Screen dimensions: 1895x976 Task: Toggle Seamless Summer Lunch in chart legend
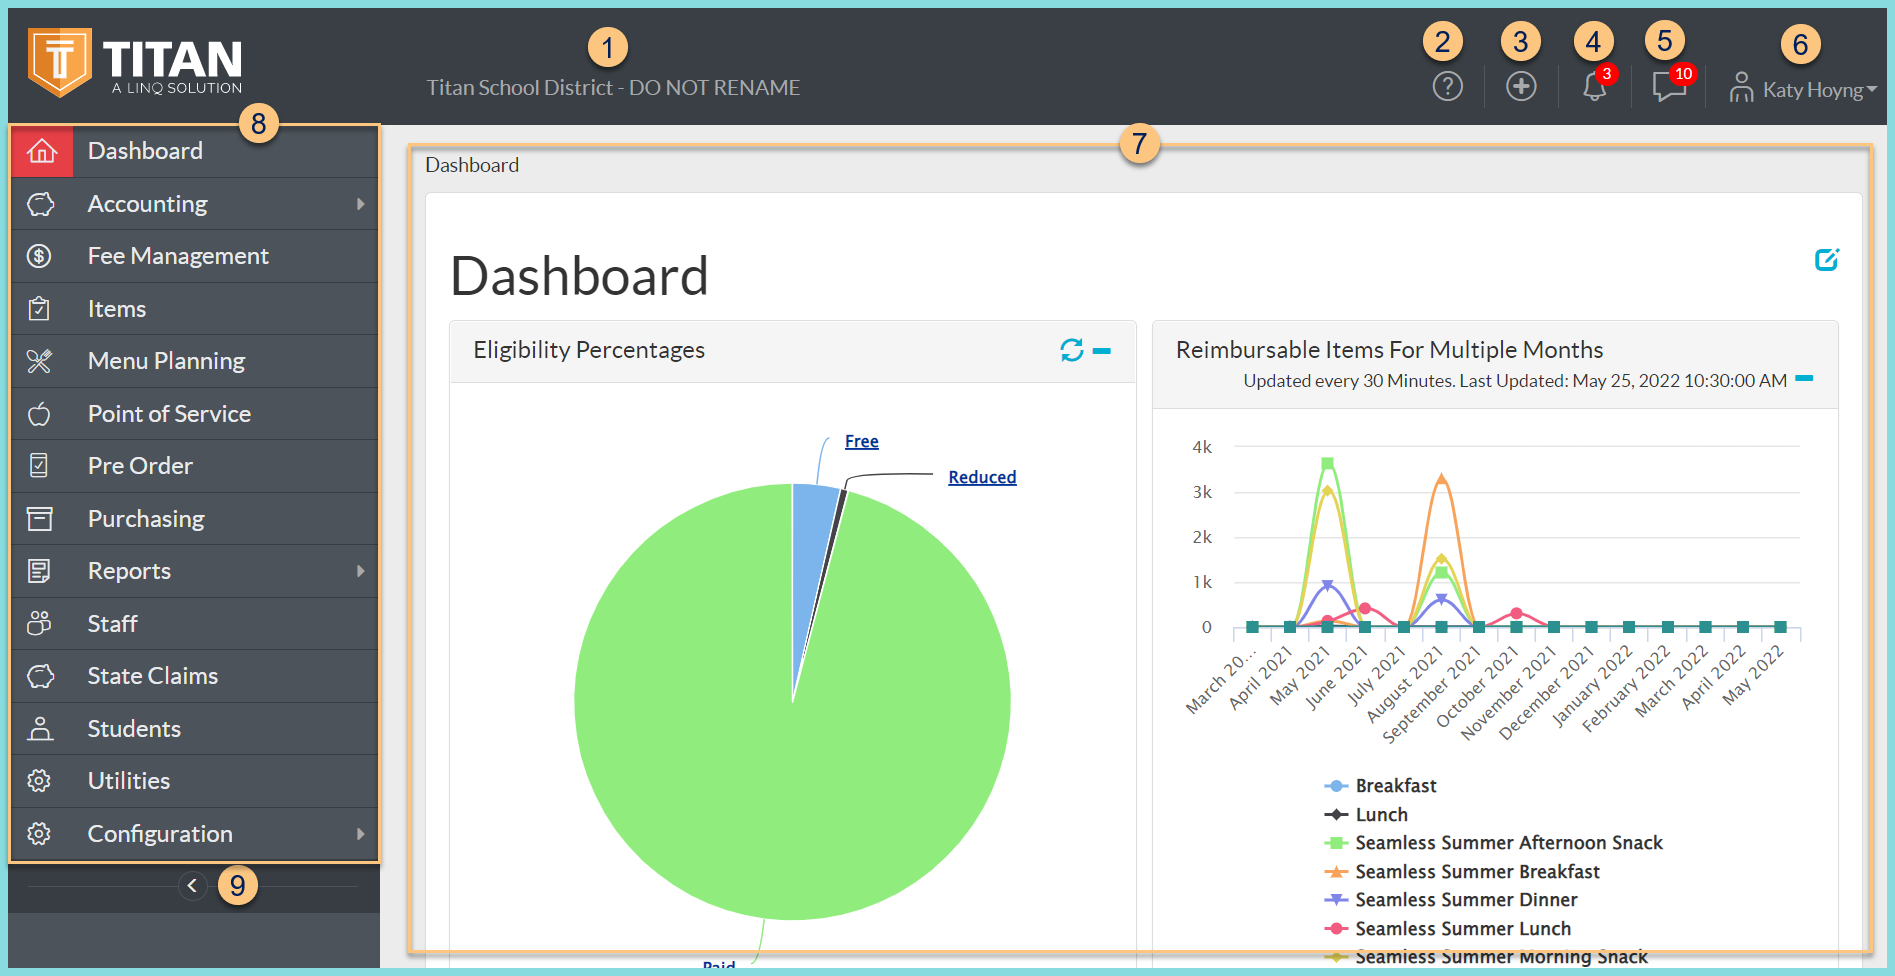click(1461, 928)
